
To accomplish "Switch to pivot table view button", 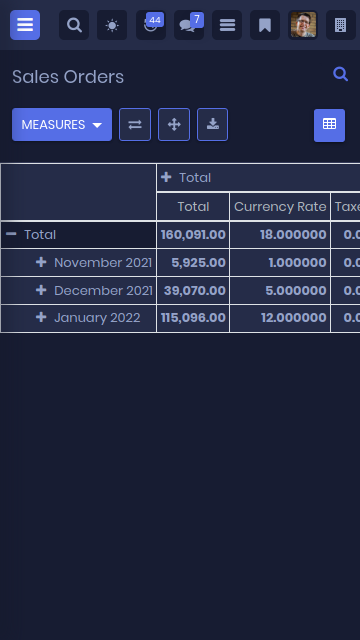I will 329,125.
